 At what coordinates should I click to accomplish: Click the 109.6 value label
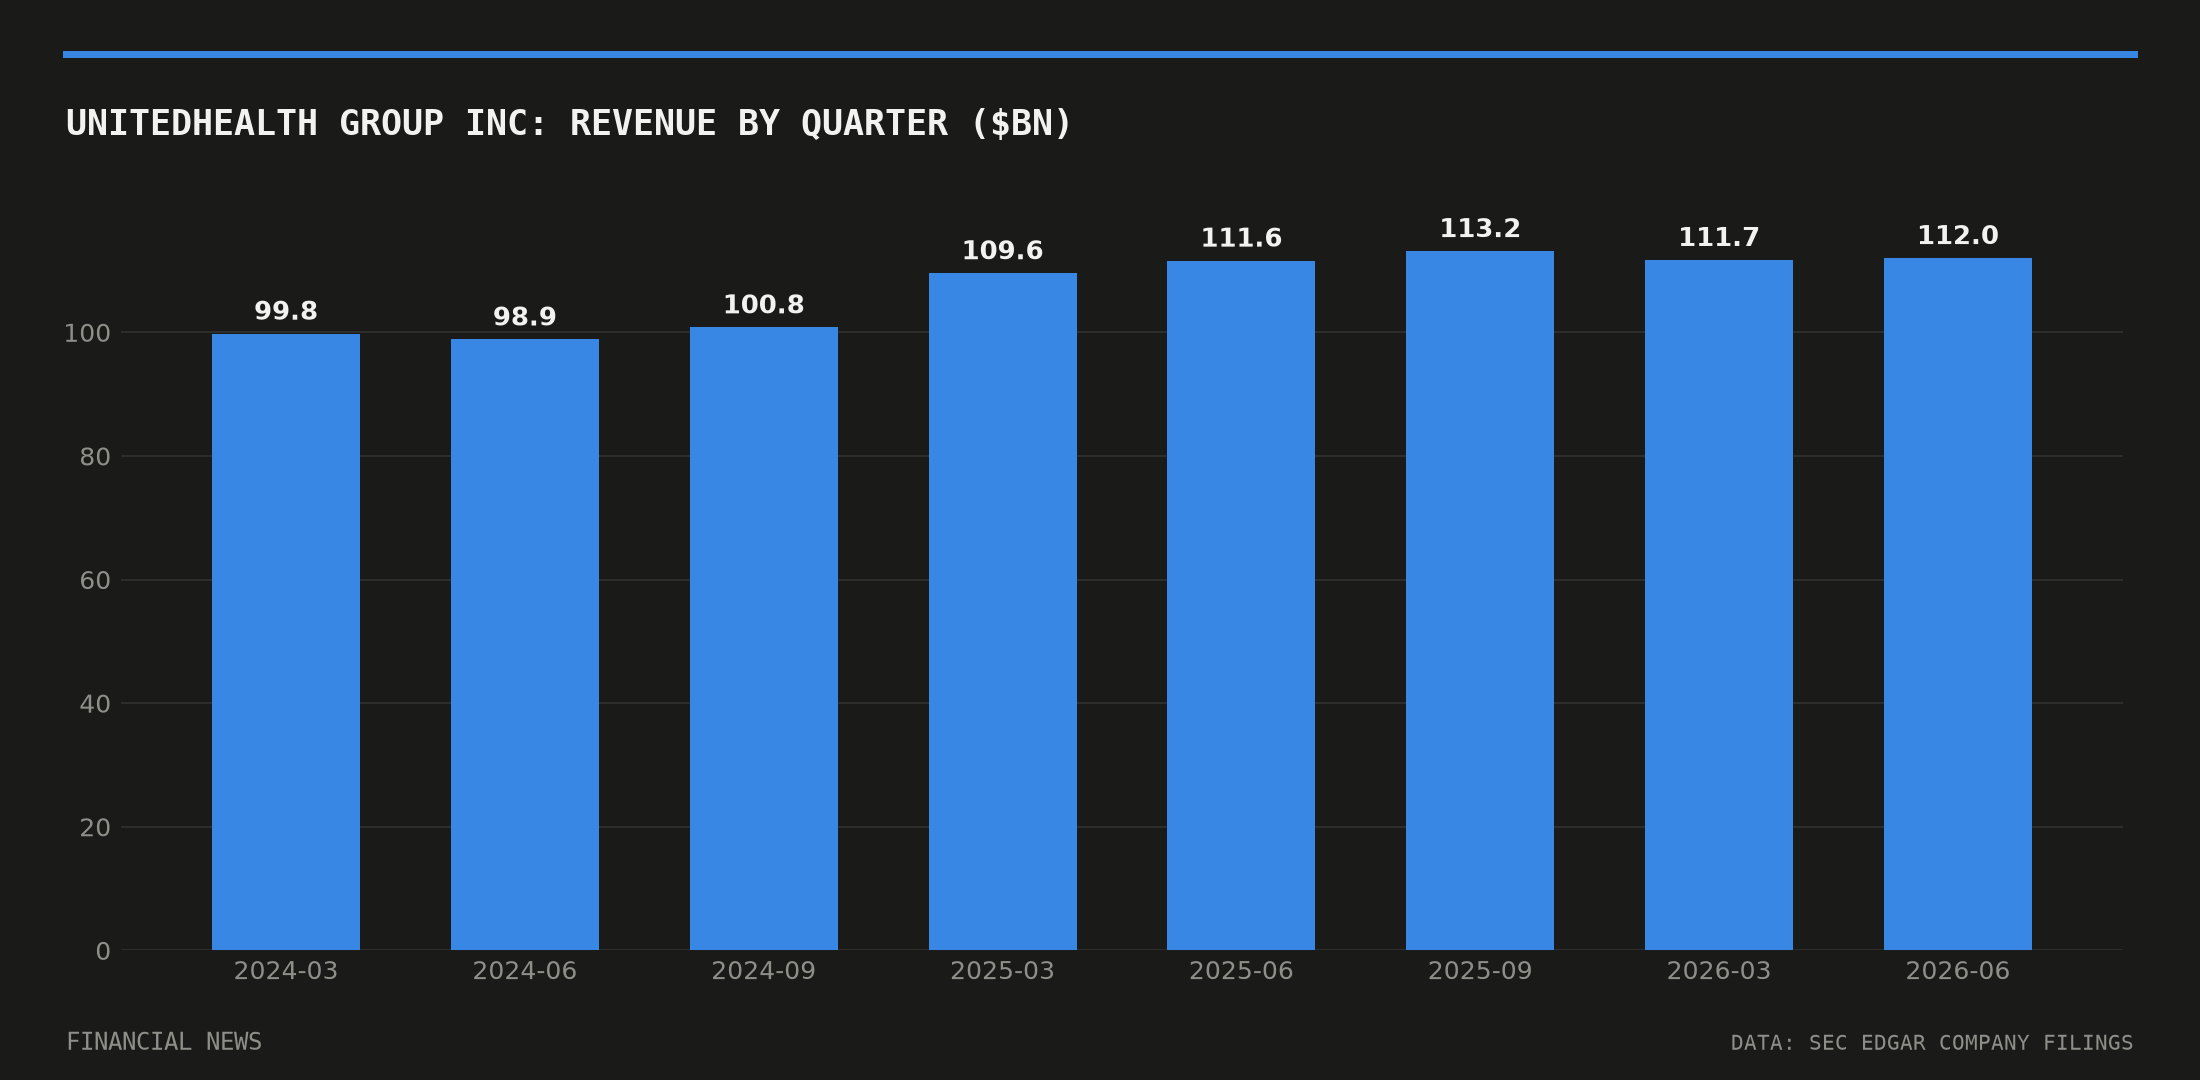(1003, 251)
